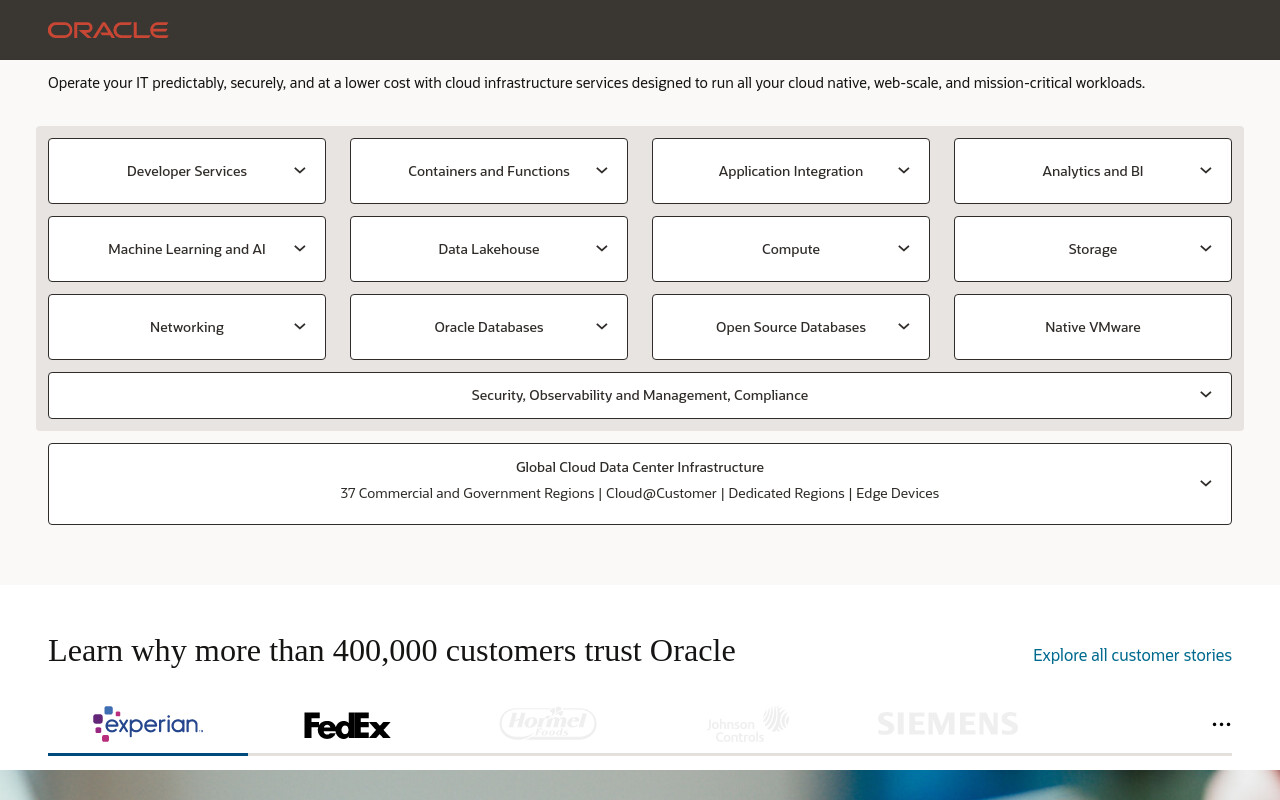
Task: Show more customers with ellipsis icon
Action: click(1221, 724)
